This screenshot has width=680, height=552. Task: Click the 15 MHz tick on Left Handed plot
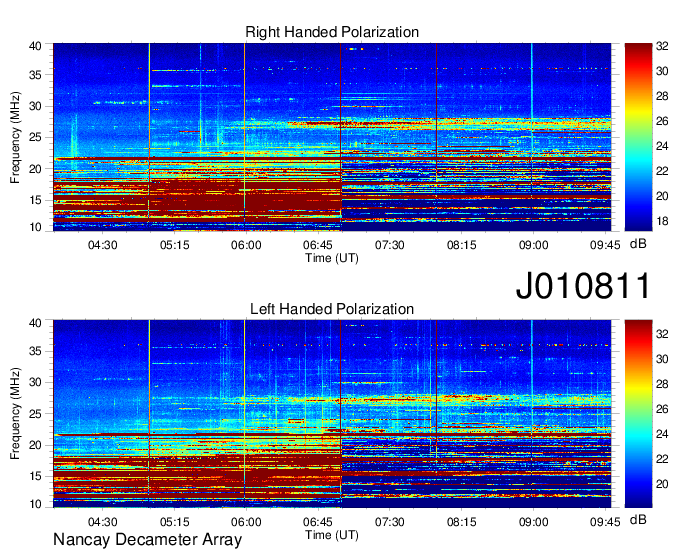[35, 477]
